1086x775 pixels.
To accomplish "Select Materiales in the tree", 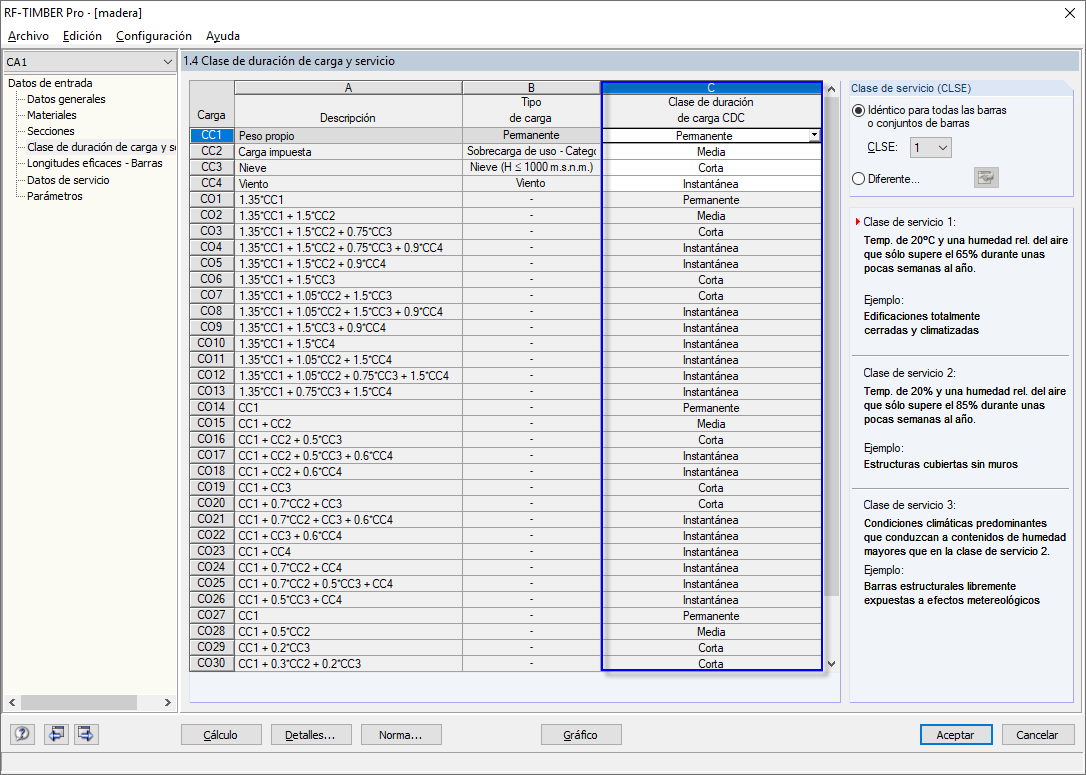I will click(x=52, y=115).
